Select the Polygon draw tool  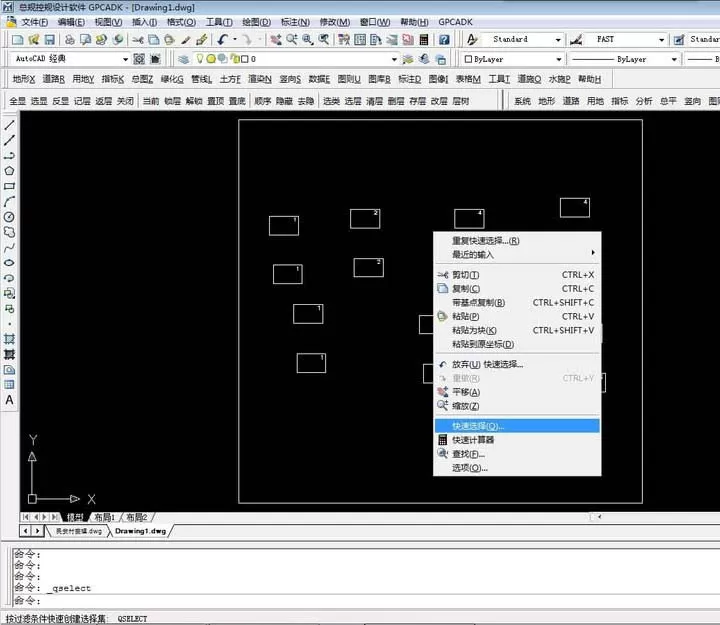(9, 171)
